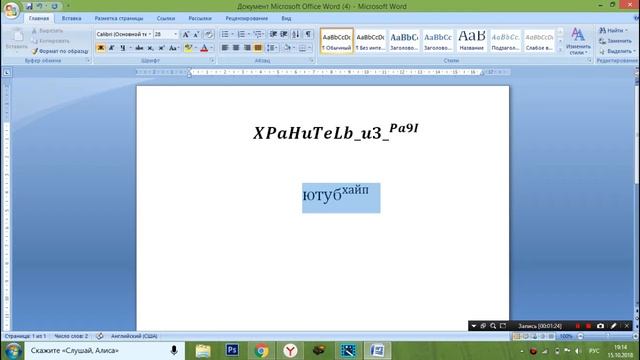This screenshot has width=640, height=360.
Task: Open the line spacing dropdown
Action: (271, 48)
